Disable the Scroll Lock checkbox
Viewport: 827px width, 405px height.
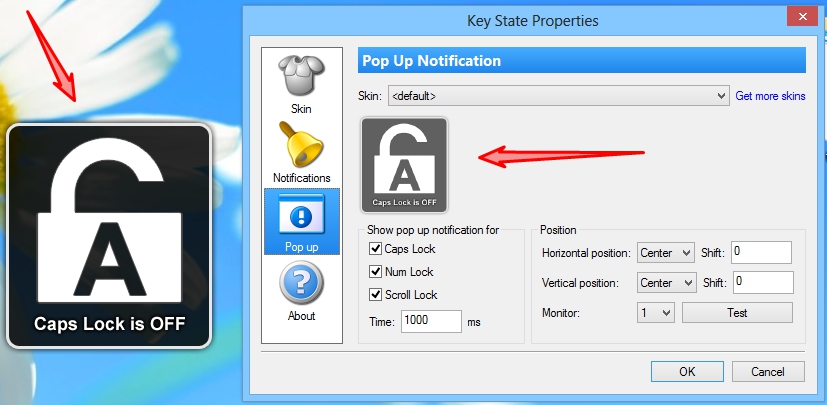coord(375,295)
